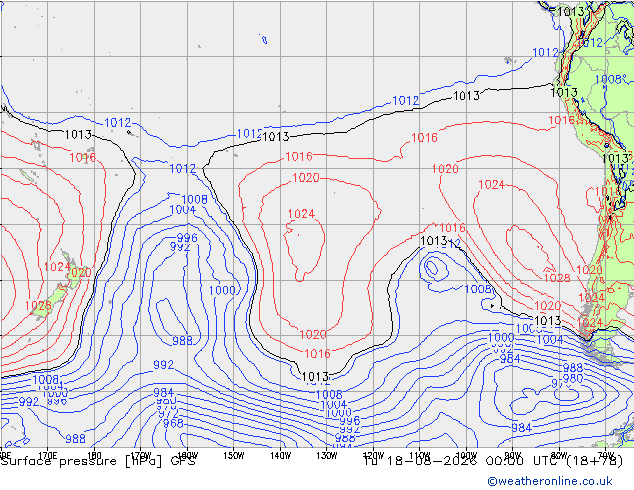Click the 150W longitude axis label
This screenshot has width=634, height=490.
point(234,455)
